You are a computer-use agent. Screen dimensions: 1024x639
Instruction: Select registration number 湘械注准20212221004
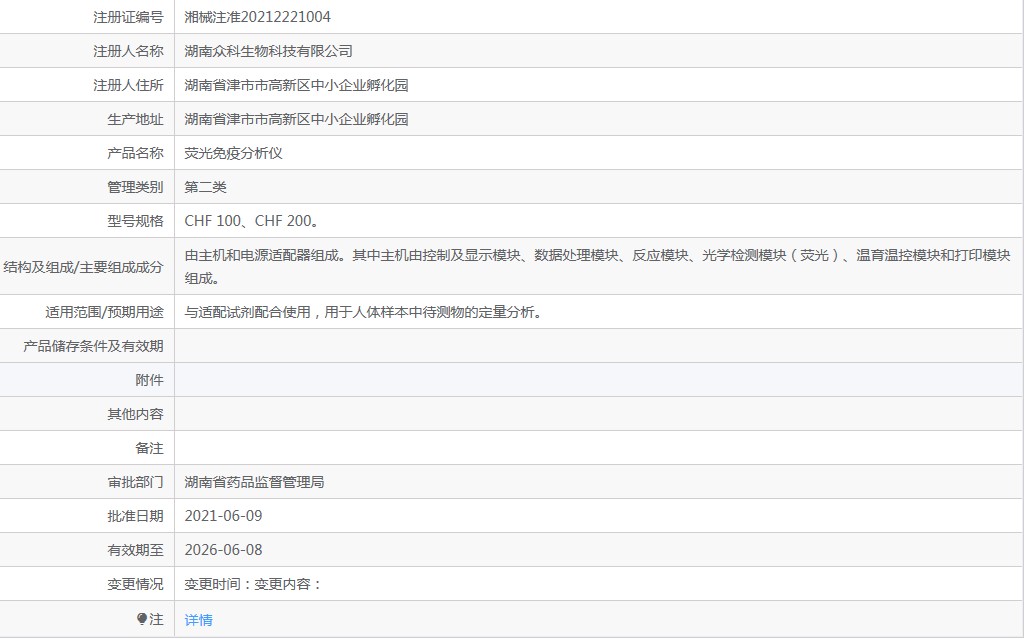pos(257,17)
